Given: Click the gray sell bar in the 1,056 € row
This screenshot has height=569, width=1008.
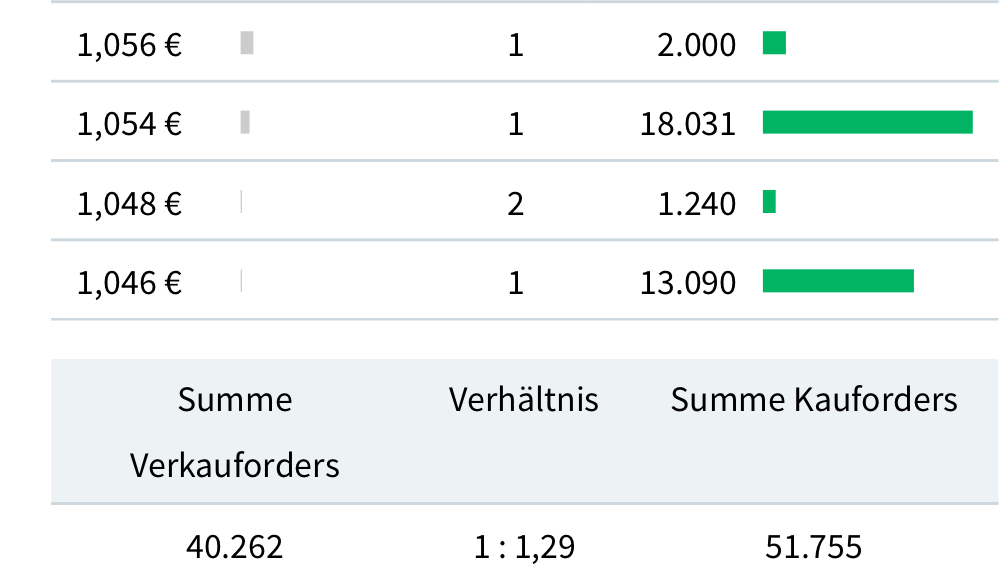Looking at the screenshot, I should [247, 43].
